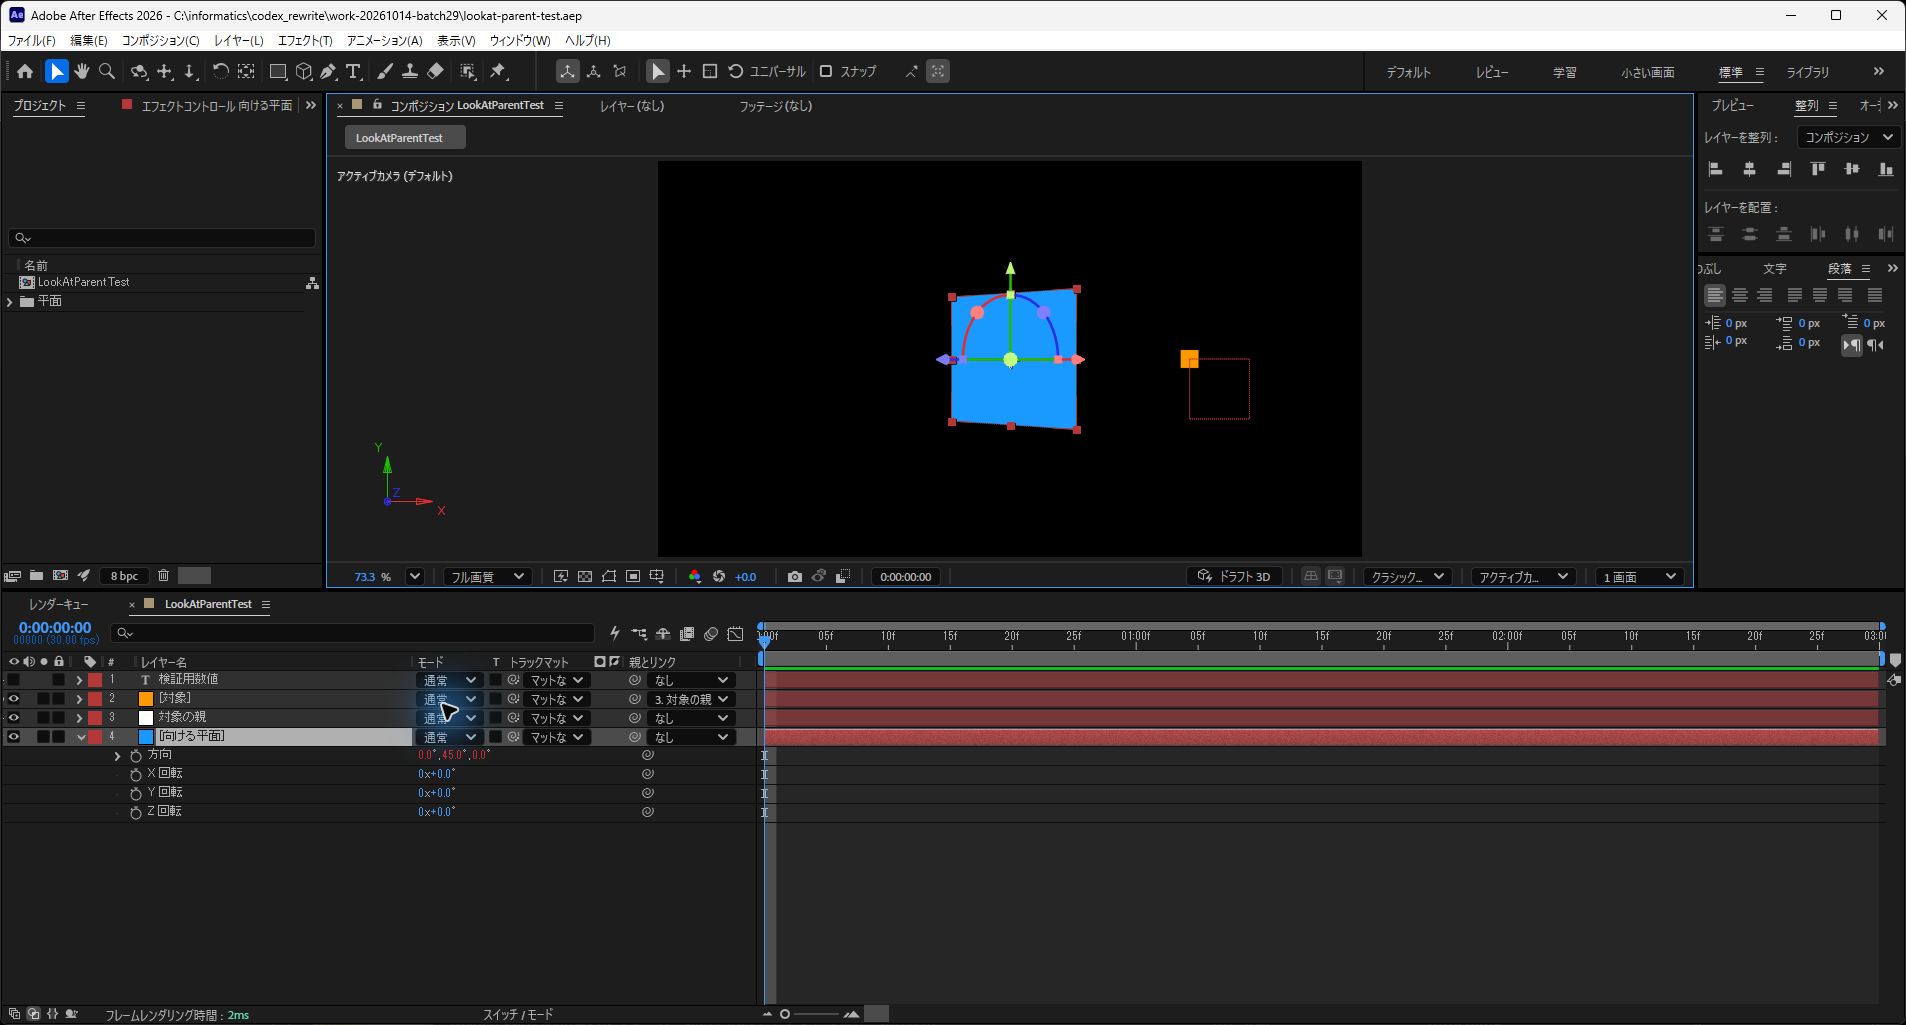
Task: Open parent dropdown showing 3. 対象の親
Action: coord(691,699)
